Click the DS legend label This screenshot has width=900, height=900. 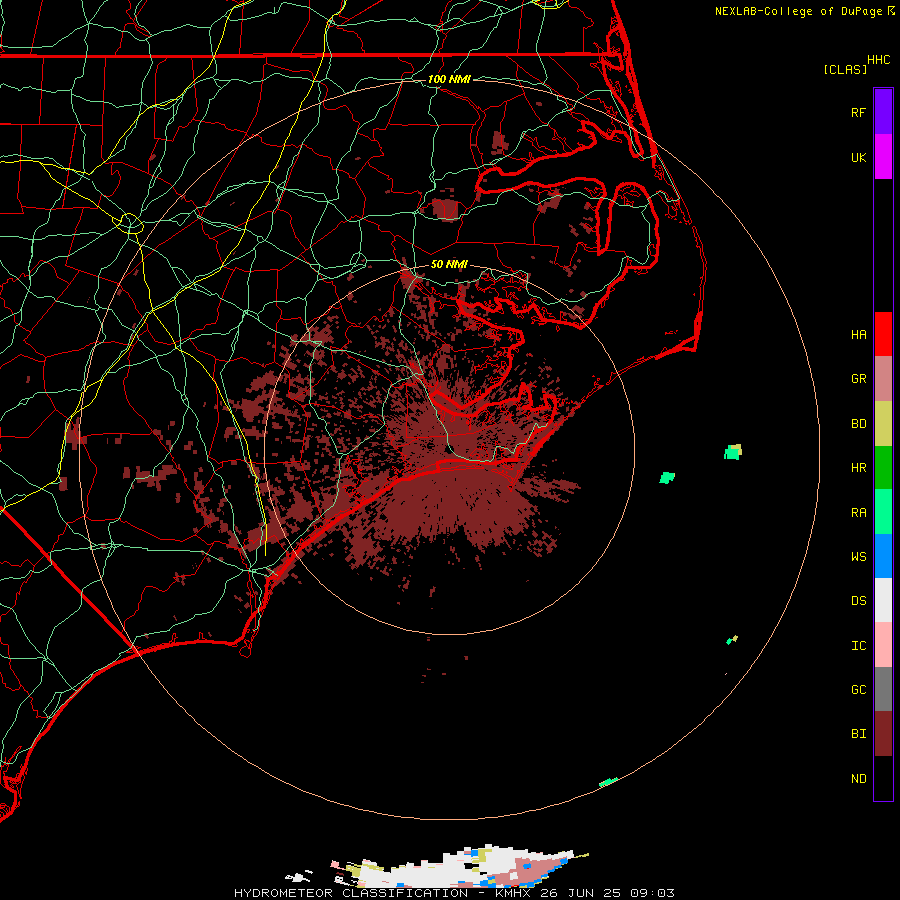858,601
